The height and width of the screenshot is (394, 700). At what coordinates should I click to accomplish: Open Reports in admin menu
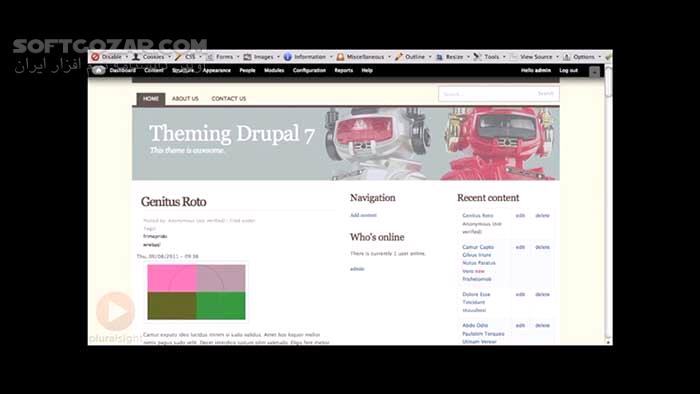pyautogui.click(x=343, y=70)
